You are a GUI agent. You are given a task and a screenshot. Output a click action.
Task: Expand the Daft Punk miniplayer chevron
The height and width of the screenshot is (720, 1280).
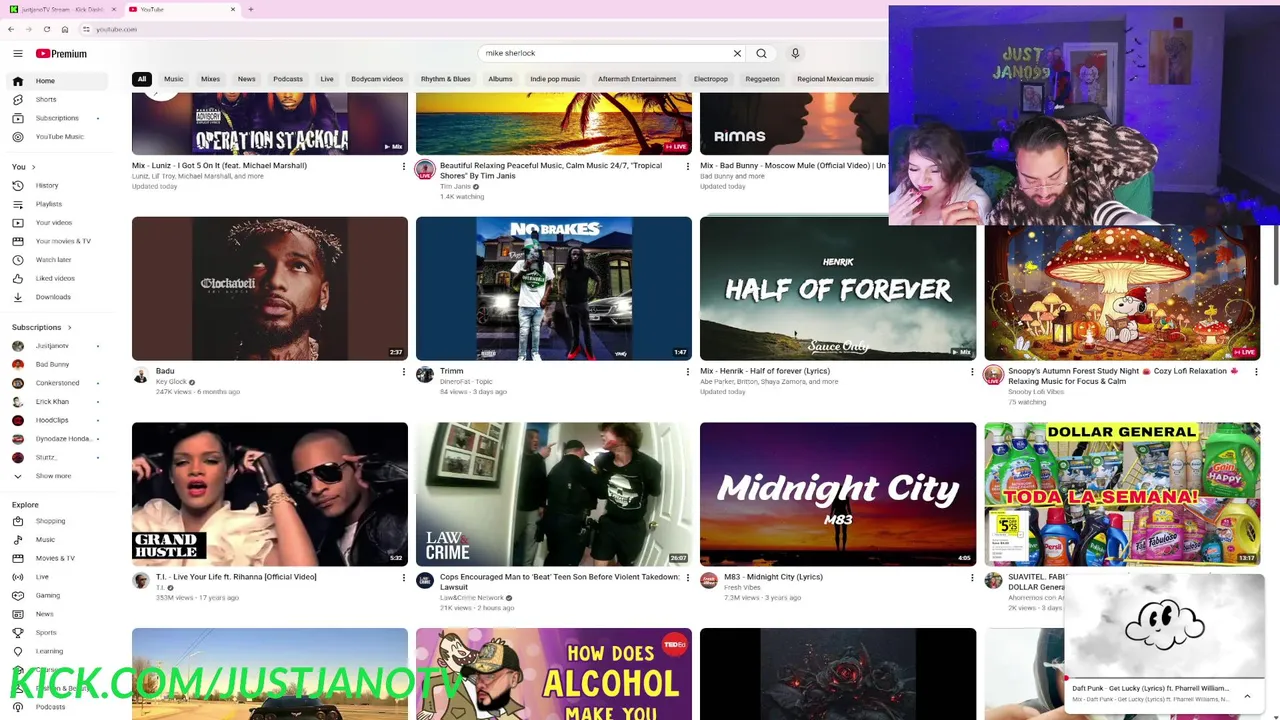1247,696
